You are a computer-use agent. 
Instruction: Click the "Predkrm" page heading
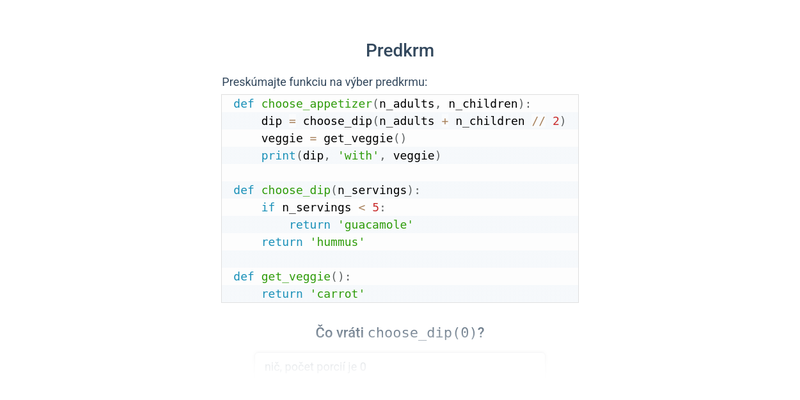tap(400, 51)
